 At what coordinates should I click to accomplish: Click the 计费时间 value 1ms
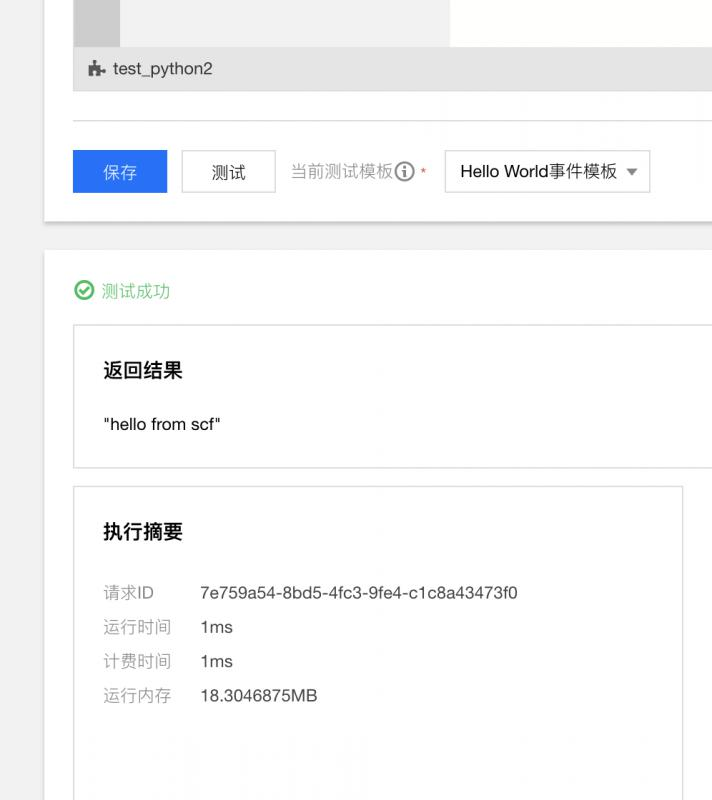pyautogui.click(x=216, y=661)
